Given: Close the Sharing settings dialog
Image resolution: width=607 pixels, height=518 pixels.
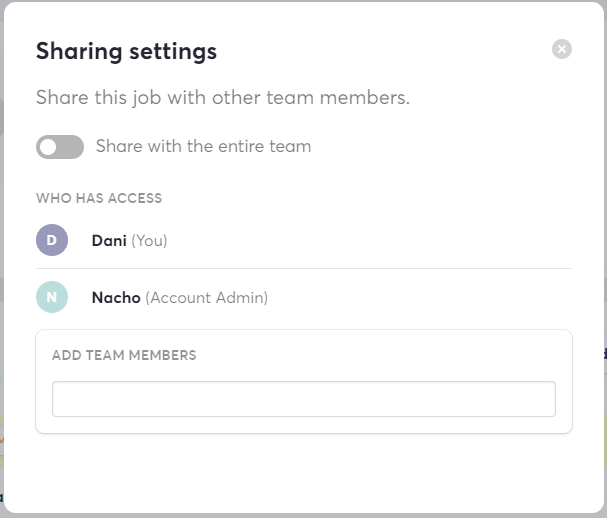Looking at the screenshot, I should pyautogui.click(x=562, y=49).
